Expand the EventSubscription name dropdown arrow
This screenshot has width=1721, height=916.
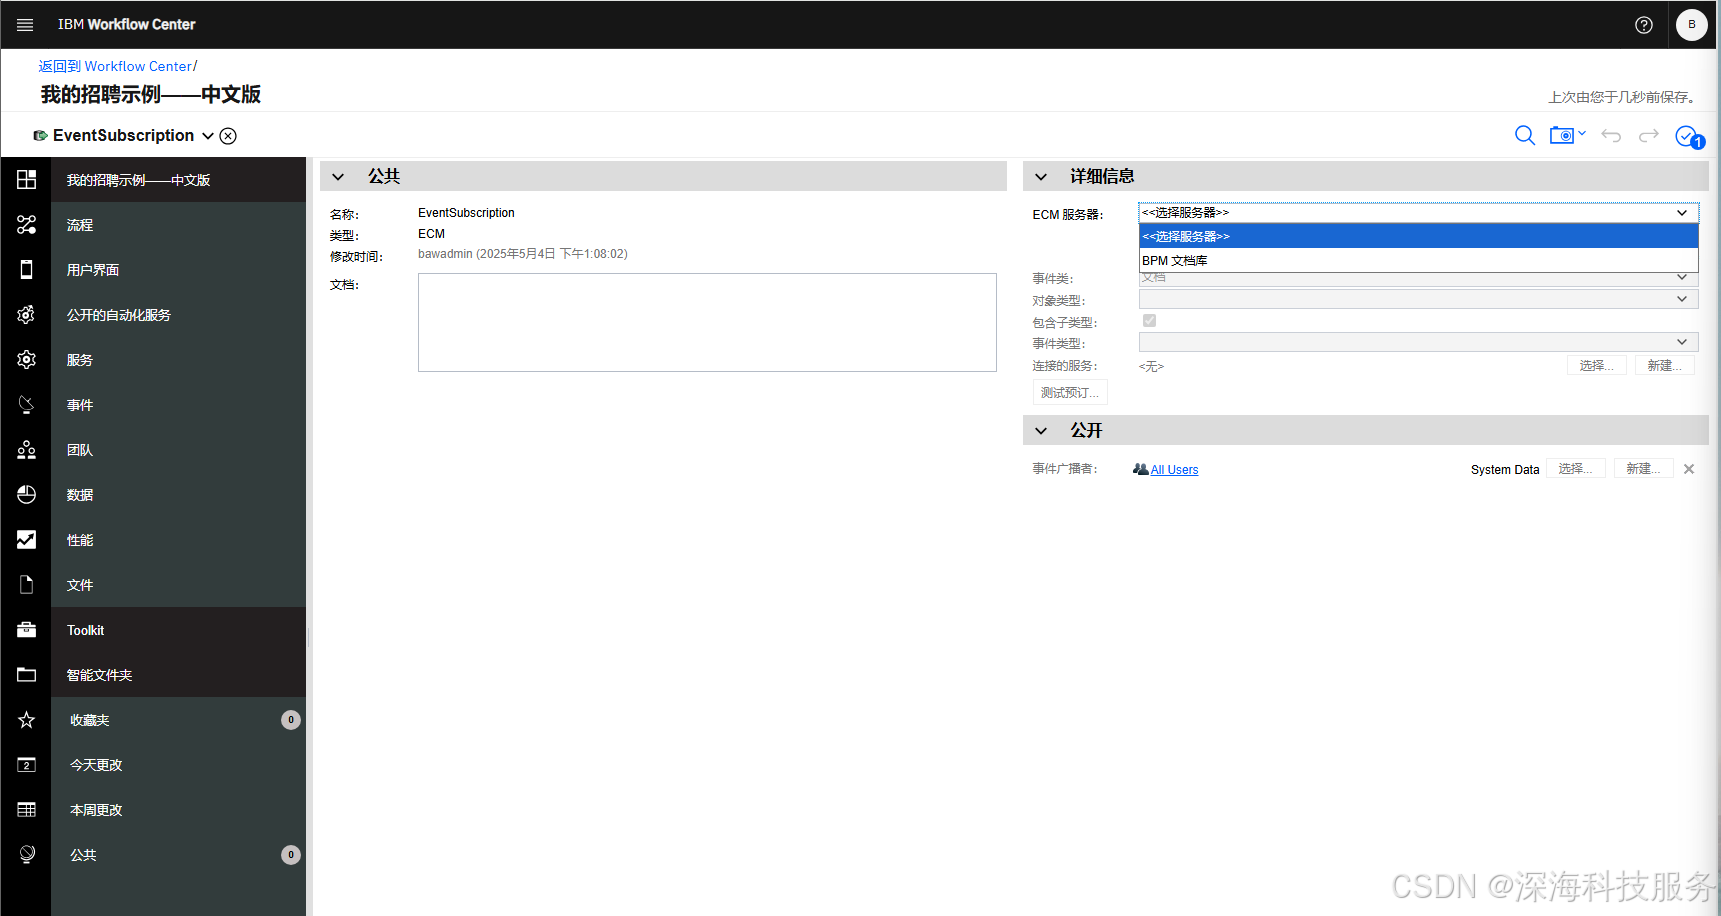click(208, 136)
